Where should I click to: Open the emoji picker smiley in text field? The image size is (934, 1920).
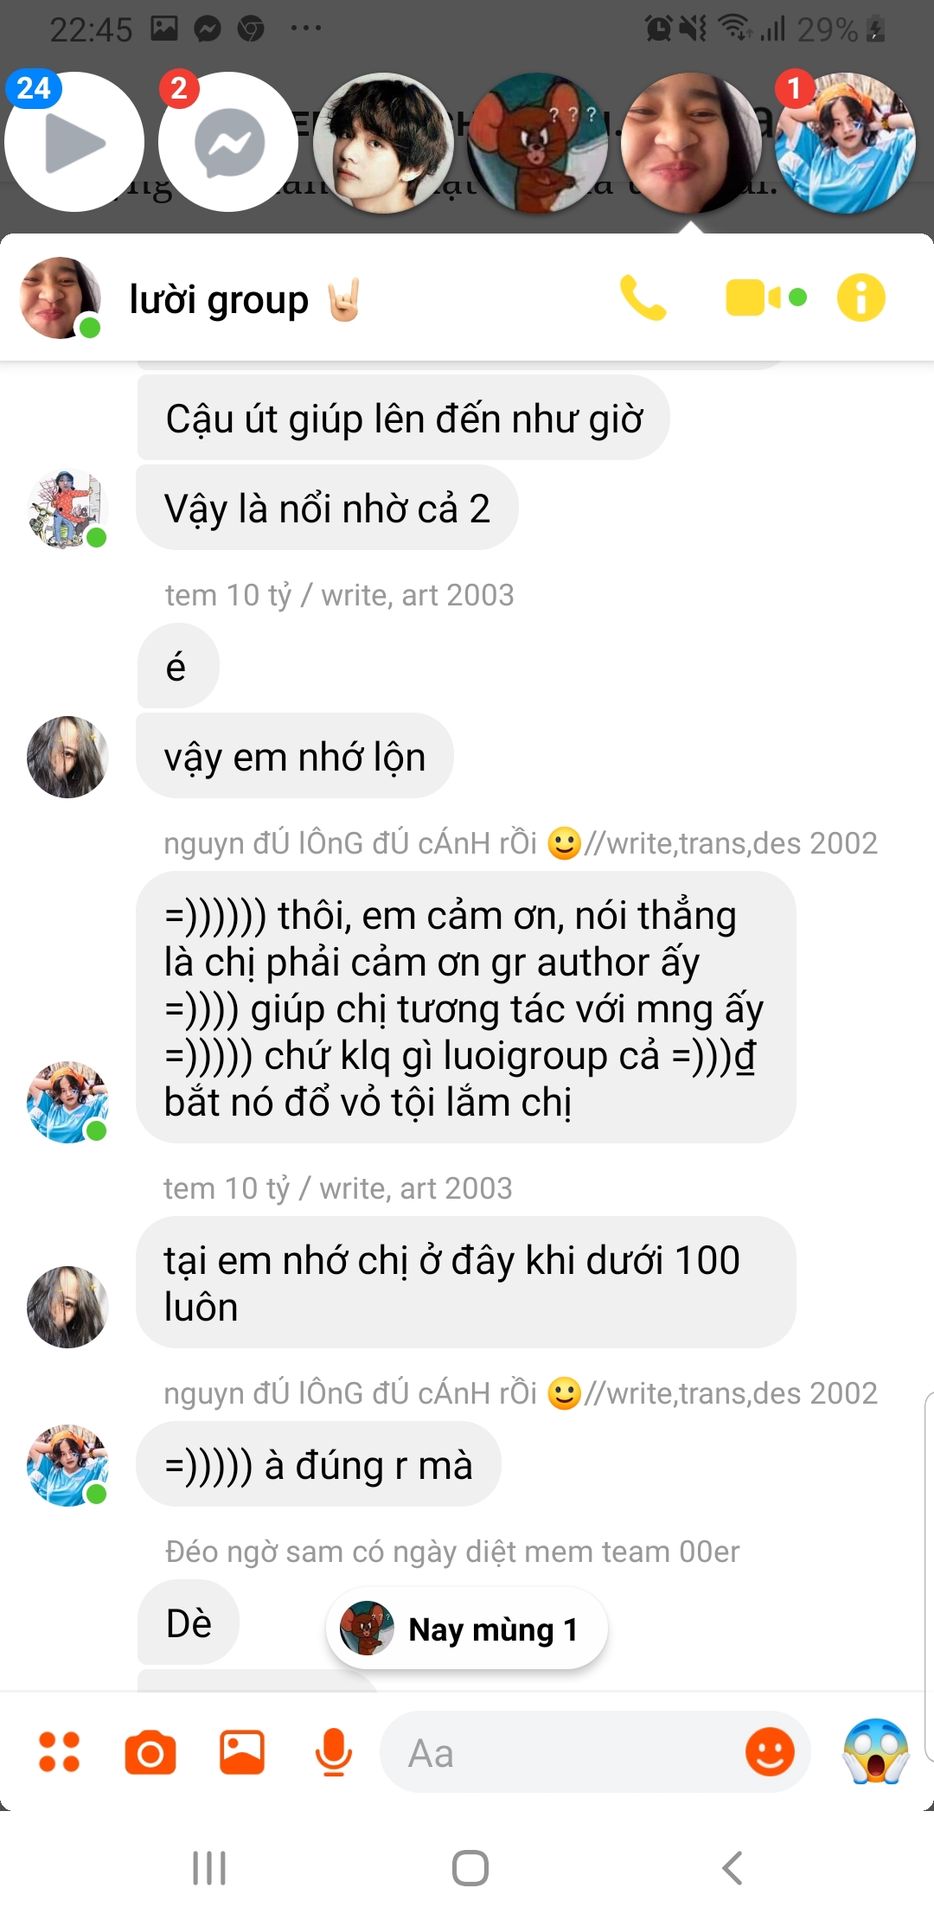click(770, 1752)
